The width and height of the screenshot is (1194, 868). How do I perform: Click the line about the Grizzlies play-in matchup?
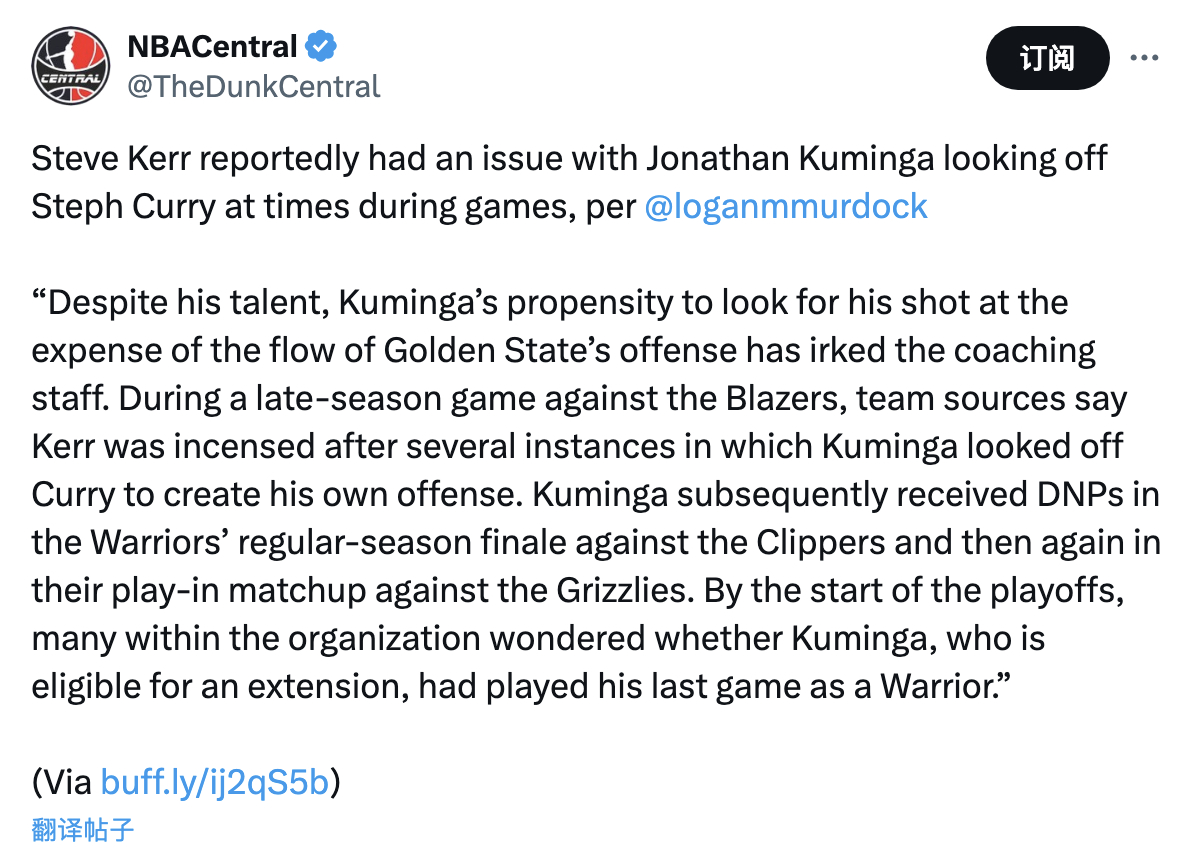tap(578, 591)
